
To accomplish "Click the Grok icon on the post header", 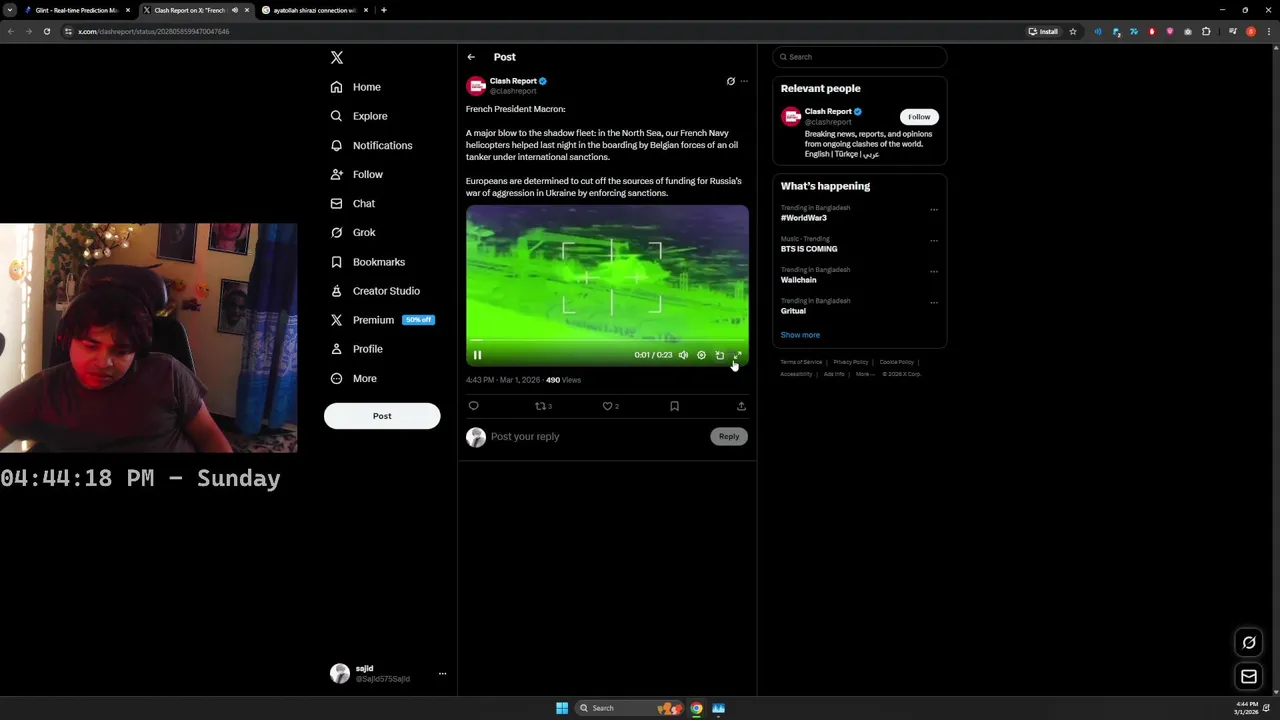I will pos(730,81).
